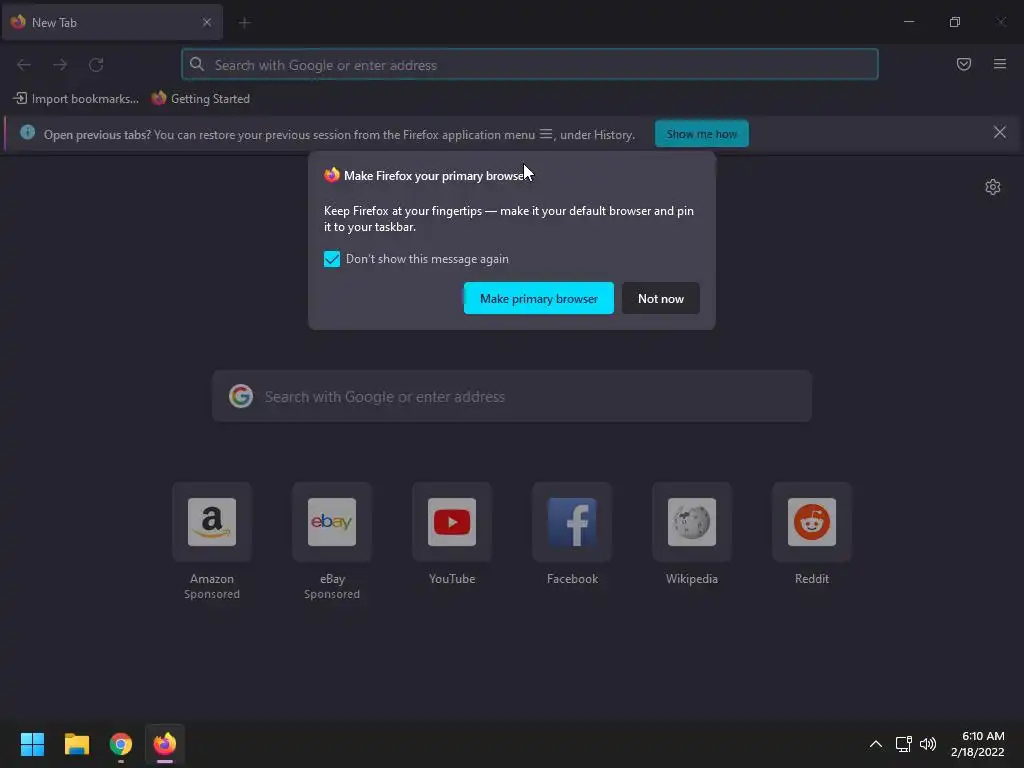
Task: Click the search magnifier in address bar
Action: click(197, 64)
